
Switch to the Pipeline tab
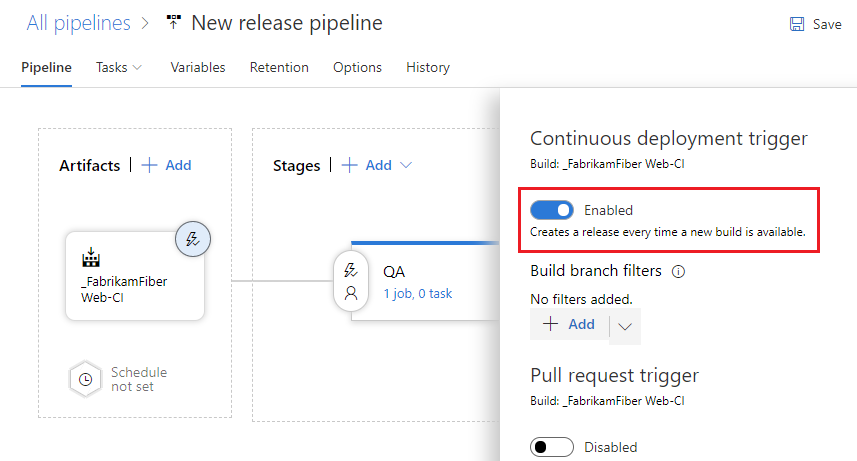tap(46, 67)
